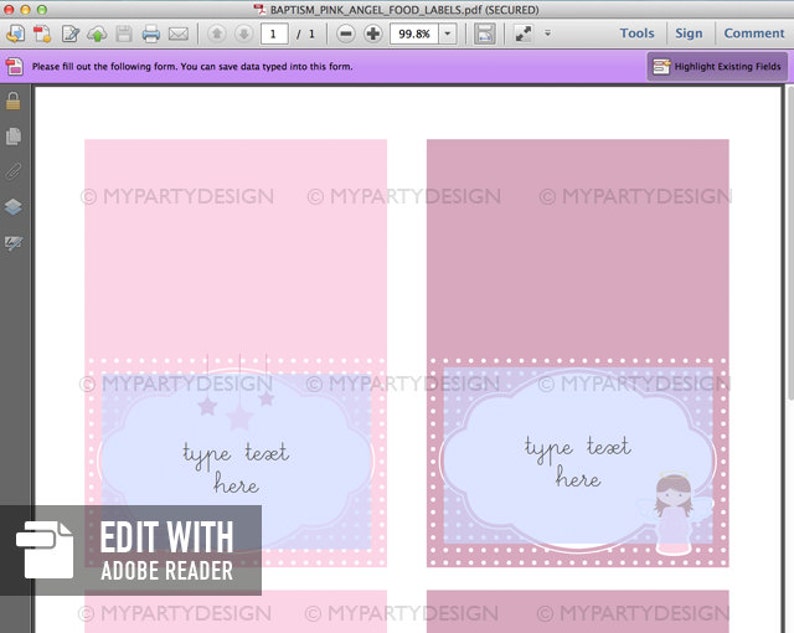This screenshot has height=633, width=794.
Task: Expand the toolbar customize arrow
Action: tap(547, 33)
